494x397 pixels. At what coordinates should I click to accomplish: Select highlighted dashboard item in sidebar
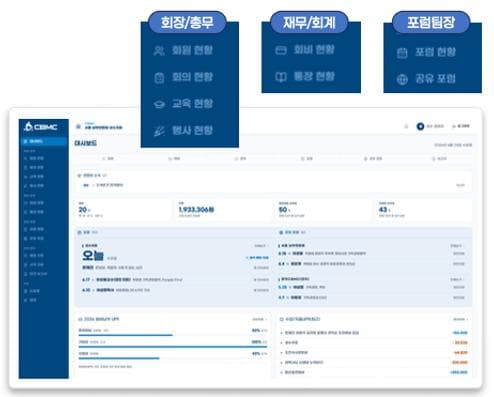point(44,141)
